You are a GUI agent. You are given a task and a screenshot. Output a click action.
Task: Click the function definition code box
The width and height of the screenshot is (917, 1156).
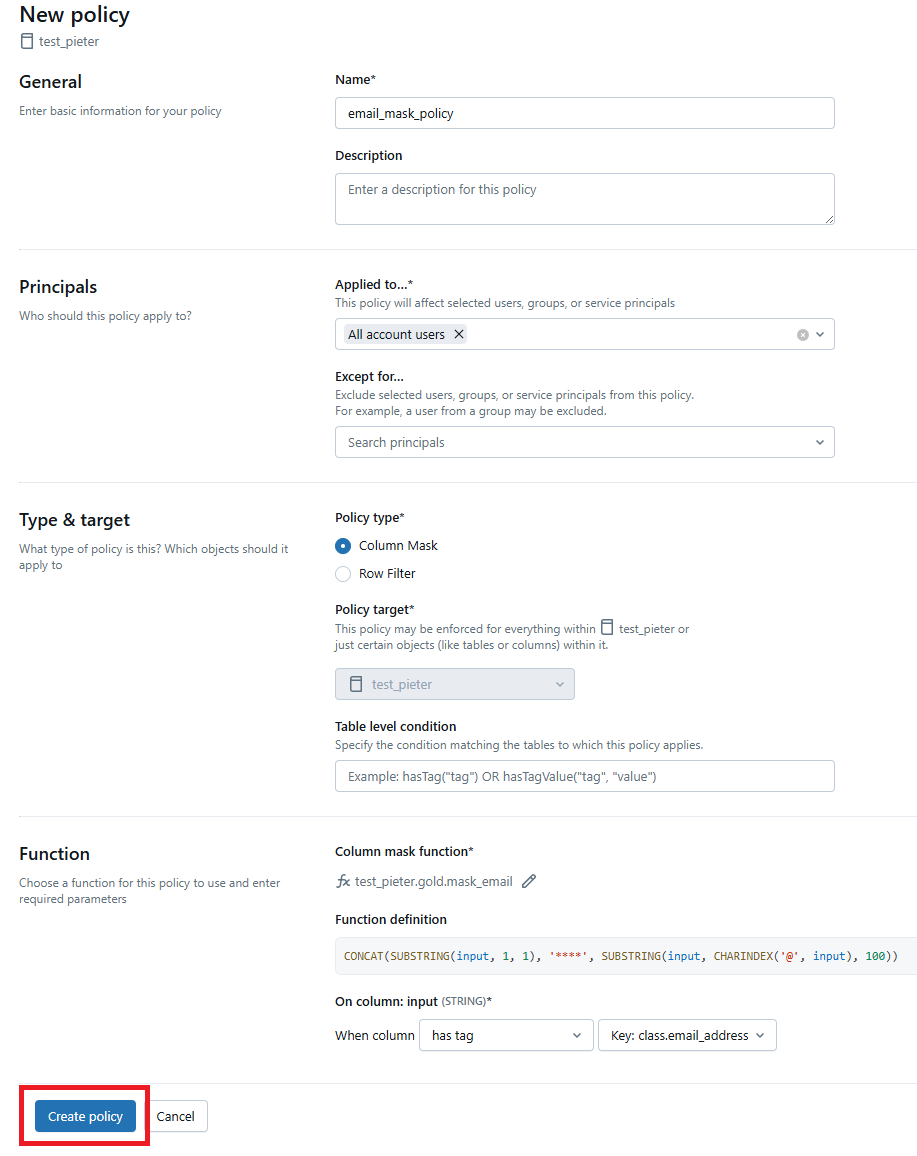625,956
